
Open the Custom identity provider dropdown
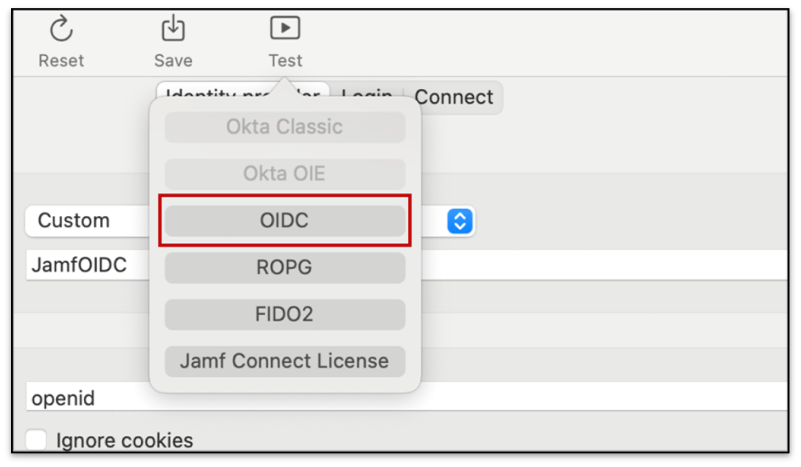[90, 221]
